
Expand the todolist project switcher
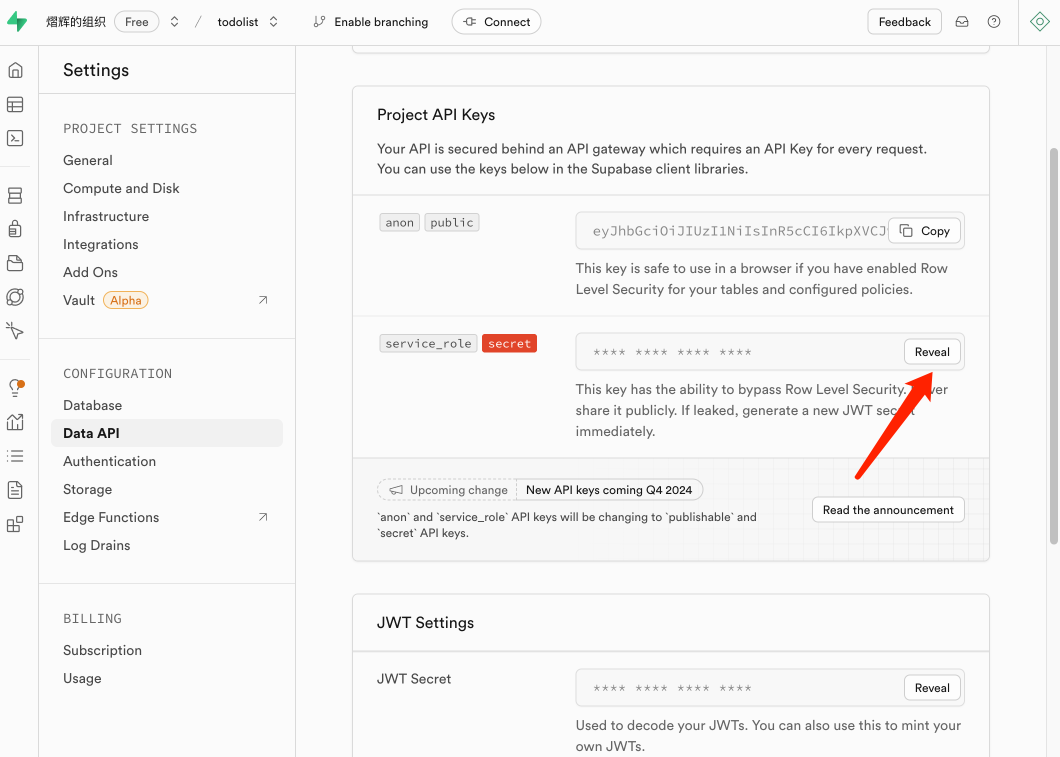274,22
